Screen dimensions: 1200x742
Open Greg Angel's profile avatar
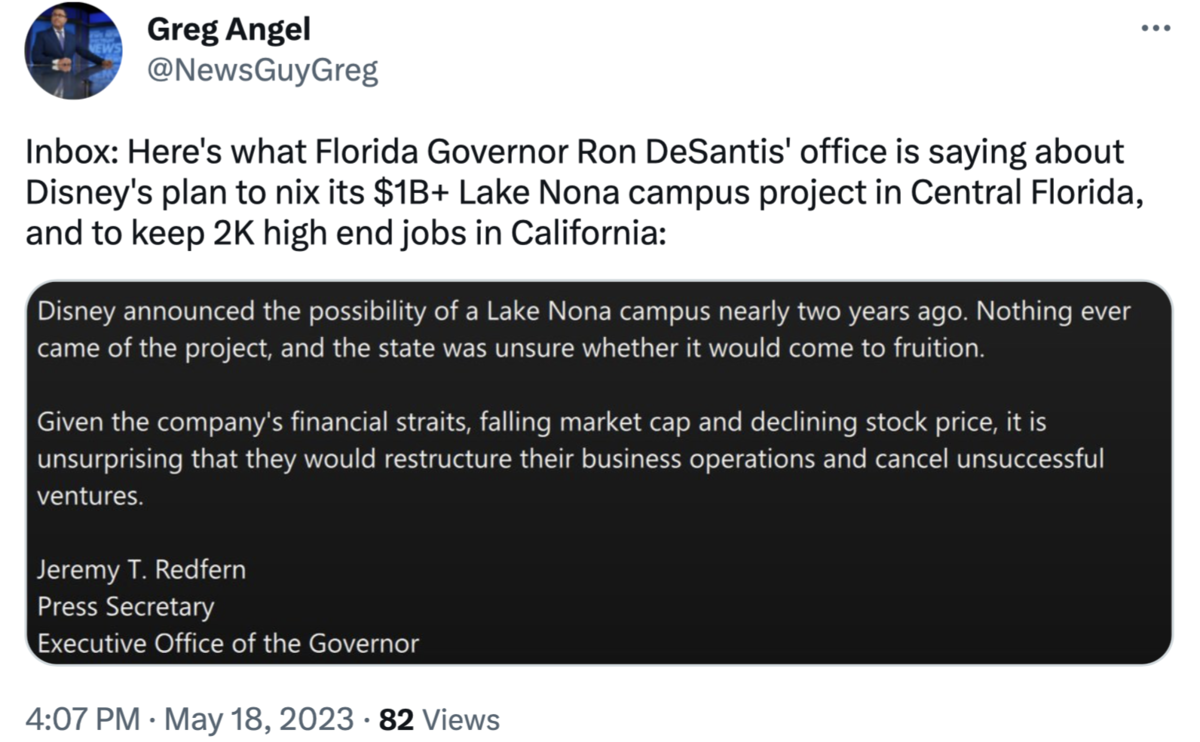(x=72, y=50)
